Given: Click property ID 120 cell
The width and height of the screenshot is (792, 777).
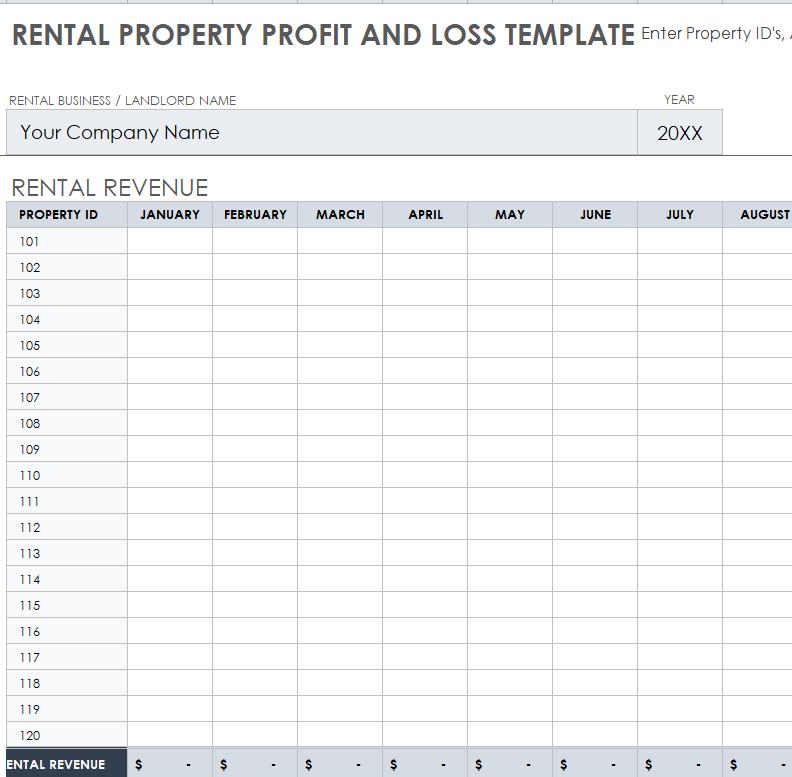Looking at the screenshot, I should 67,735.
